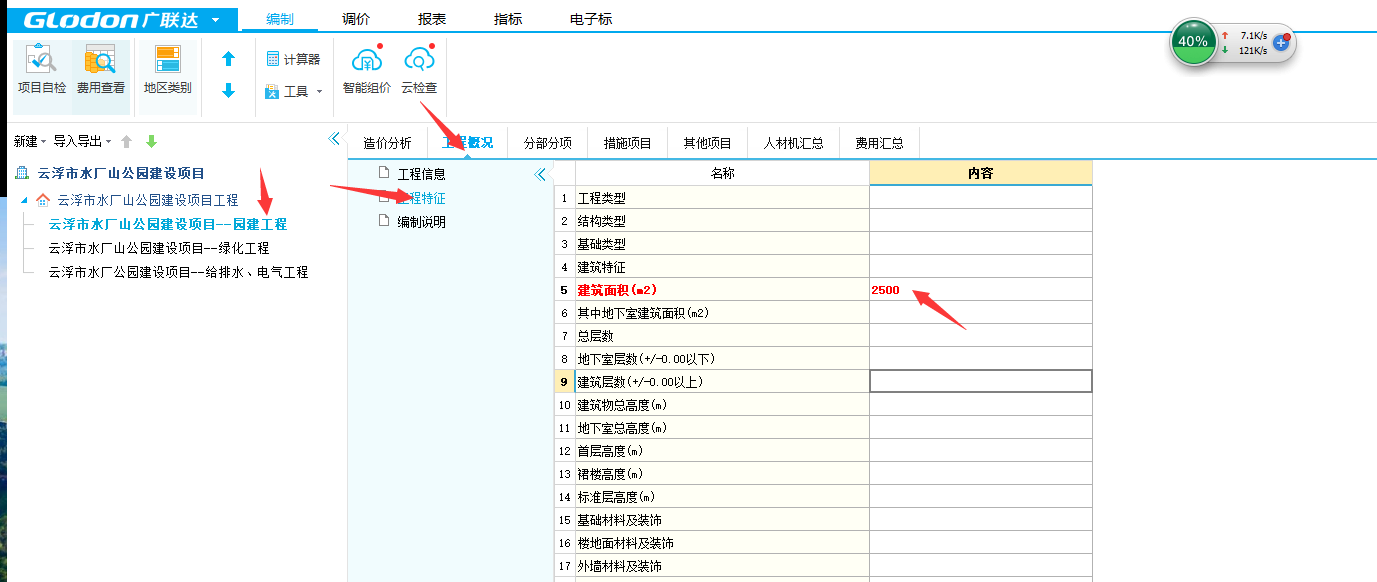Open 地区类别 region category tool
Screen dimensions: 1377x582
point(167,70)
